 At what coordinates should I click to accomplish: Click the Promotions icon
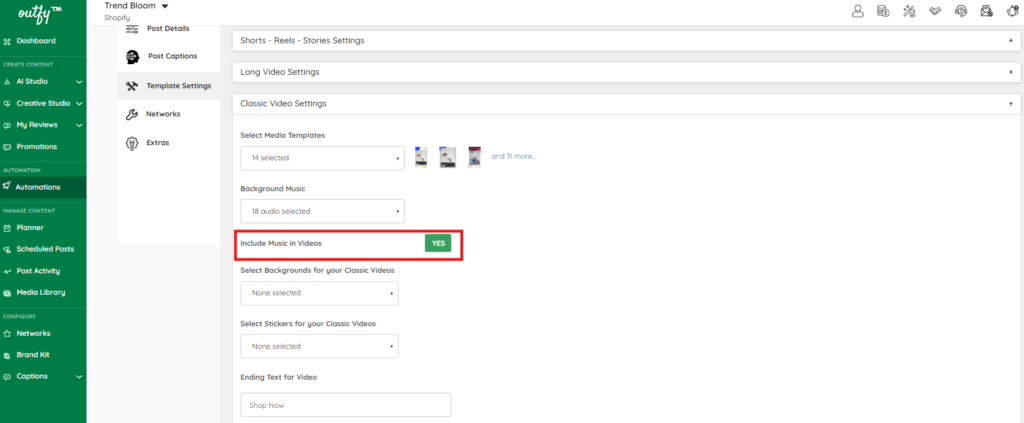pos(7,147)
